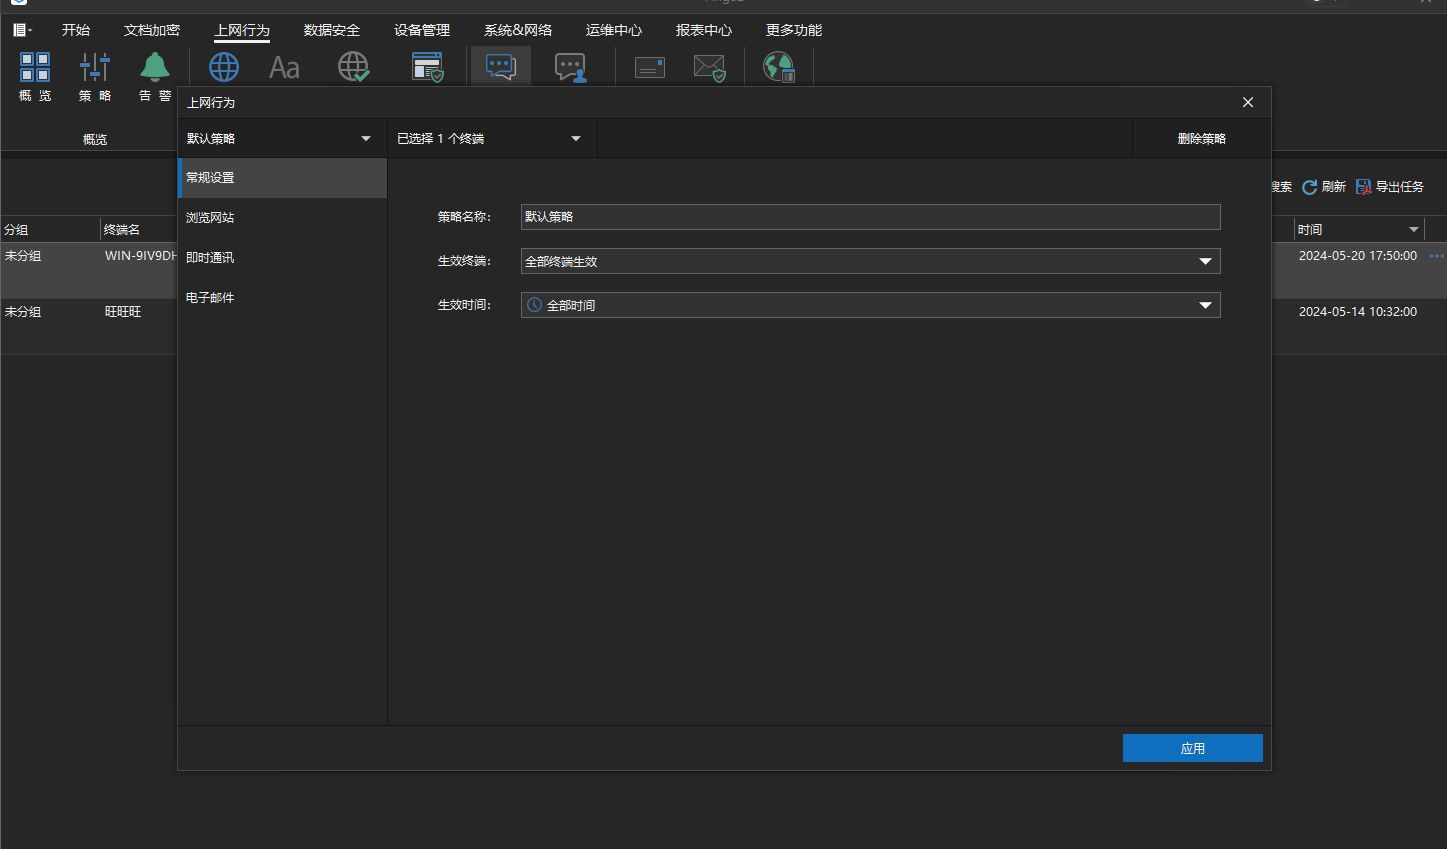This screenshot has width=1447, height=849.
Task: Click the 2024-05-14 10:32:00 time cell
Action: (x=1357, y=312)
